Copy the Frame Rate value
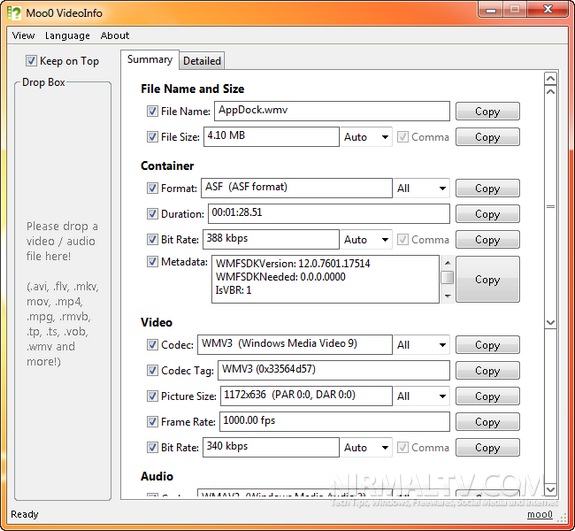 (x=487, y=422)
